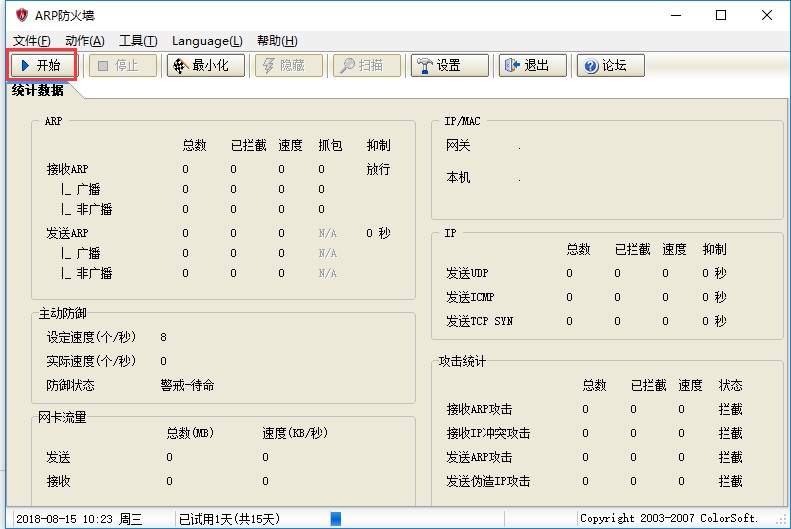Click the 发送ARP row label
791x529 pixels.
point(67,233)
